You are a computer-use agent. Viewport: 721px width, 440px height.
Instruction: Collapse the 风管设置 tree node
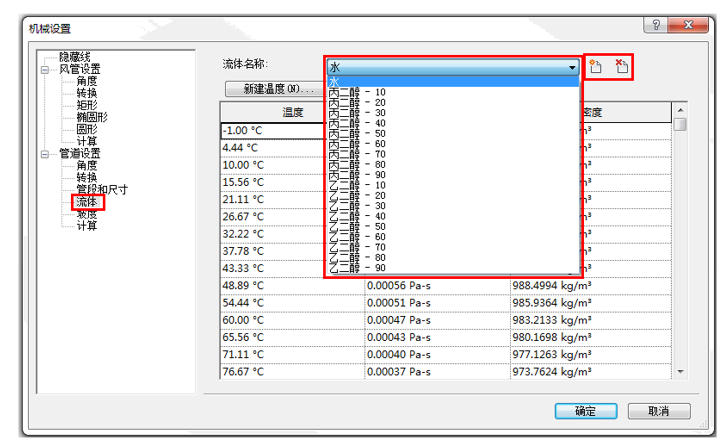pyautogui.click(x=44, y=69)
